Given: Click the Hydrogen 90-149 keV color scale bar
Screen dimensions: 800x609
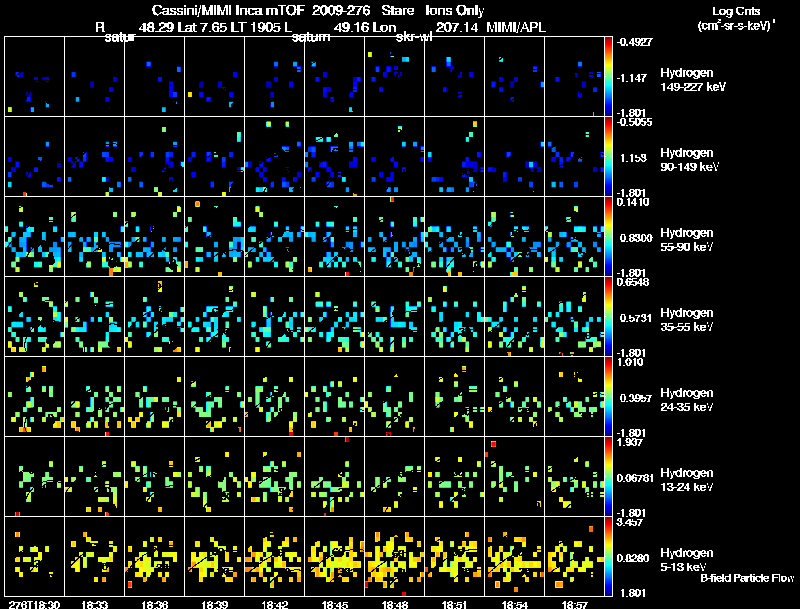Looking at the screenshot, I should pyautogui.click(x=608, y=157).
